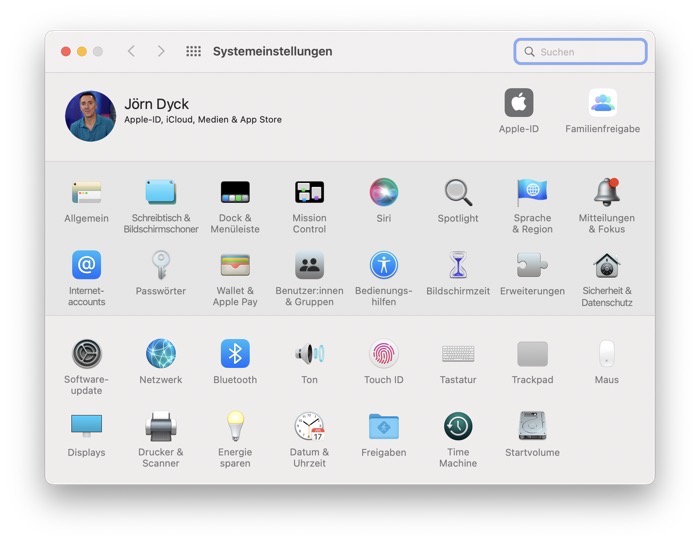Show all preferences grid button
Screen dimensions: 698x537
coord(193,51)
